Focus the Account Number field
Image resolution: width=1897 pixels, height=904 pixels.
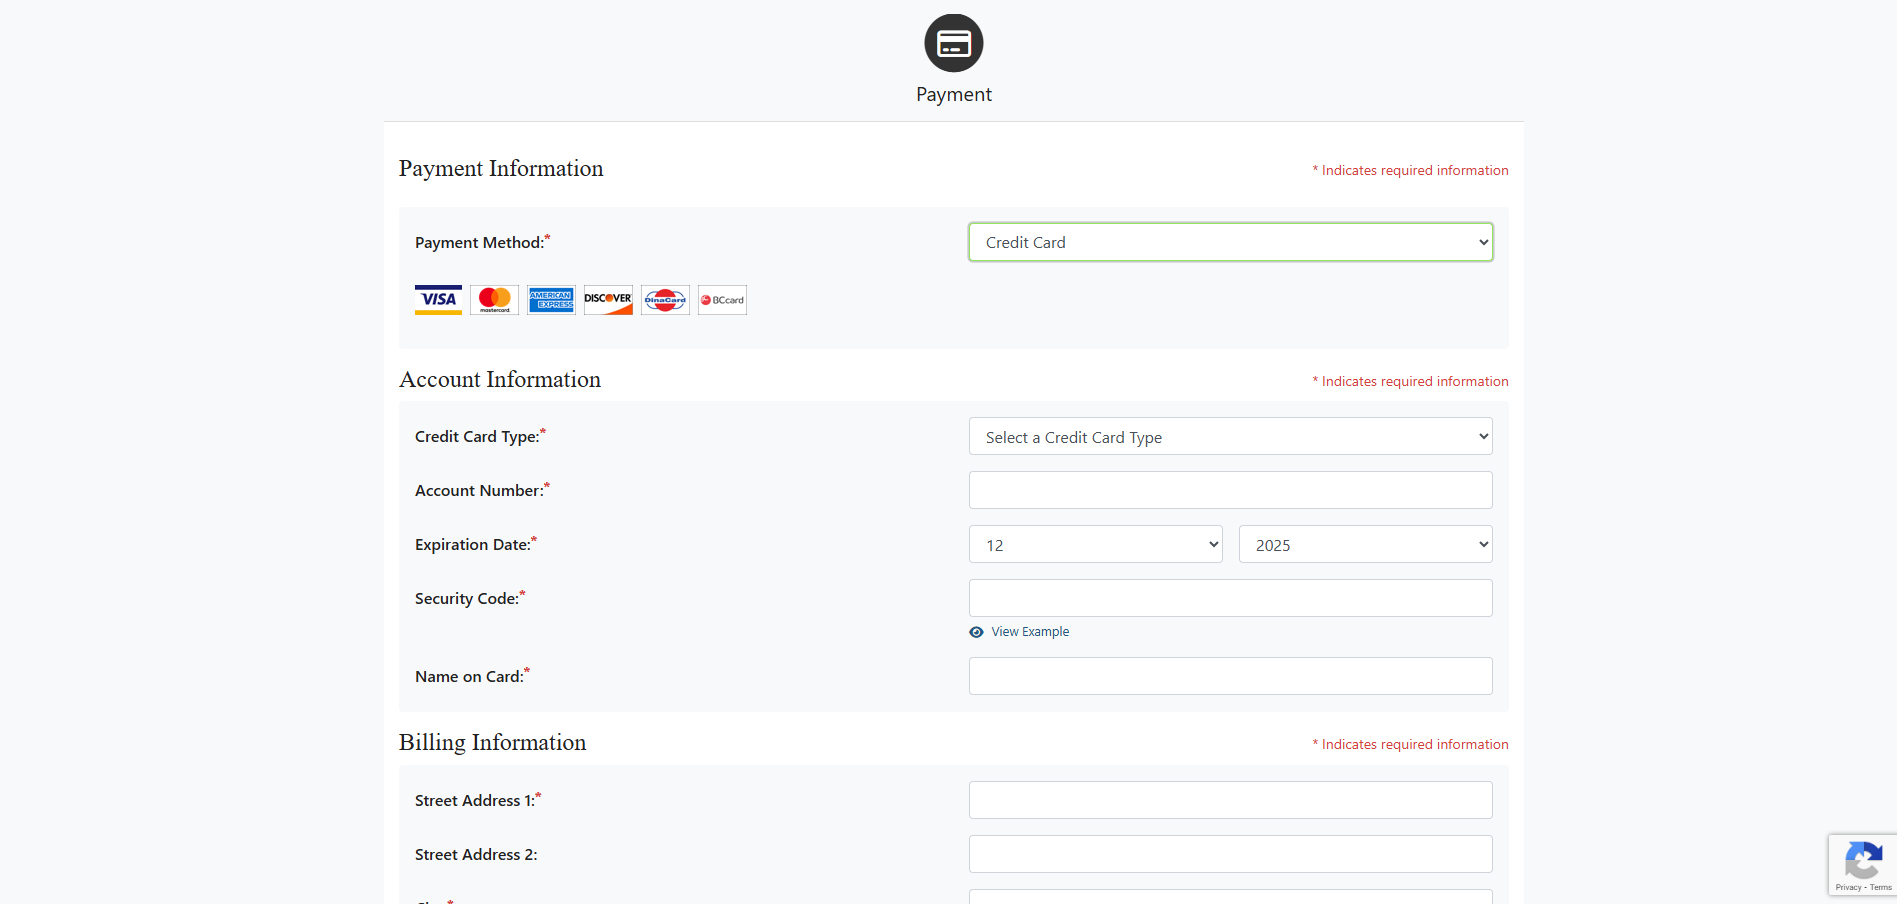pyautogui.click(x=1230, y=491)
